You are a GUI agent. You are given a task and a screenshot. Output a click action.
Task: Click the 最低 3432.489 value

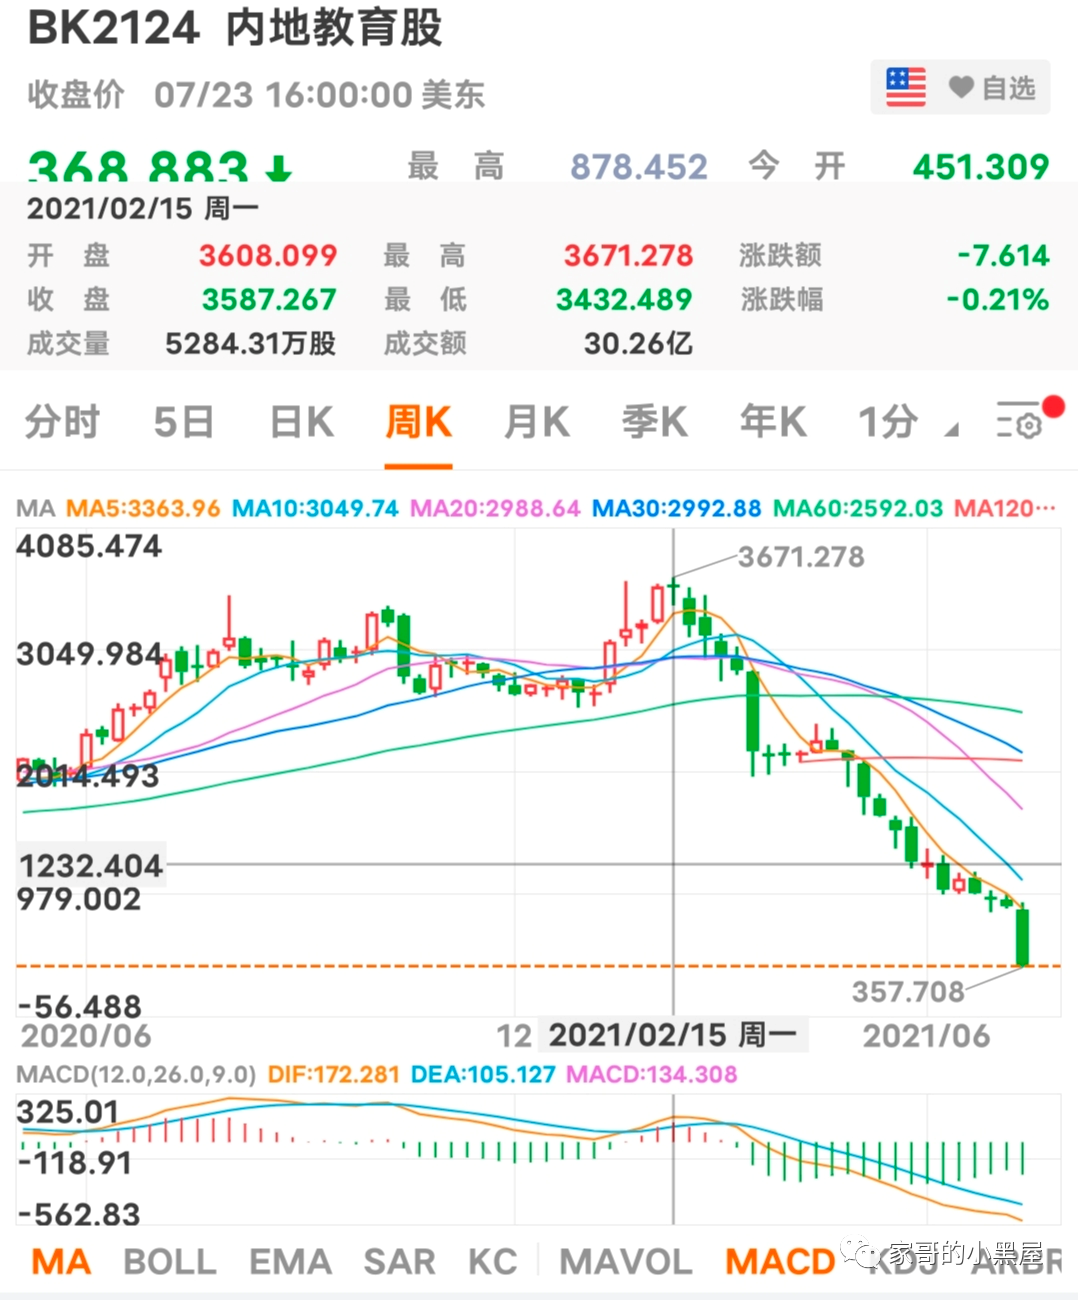coord(624,299)
